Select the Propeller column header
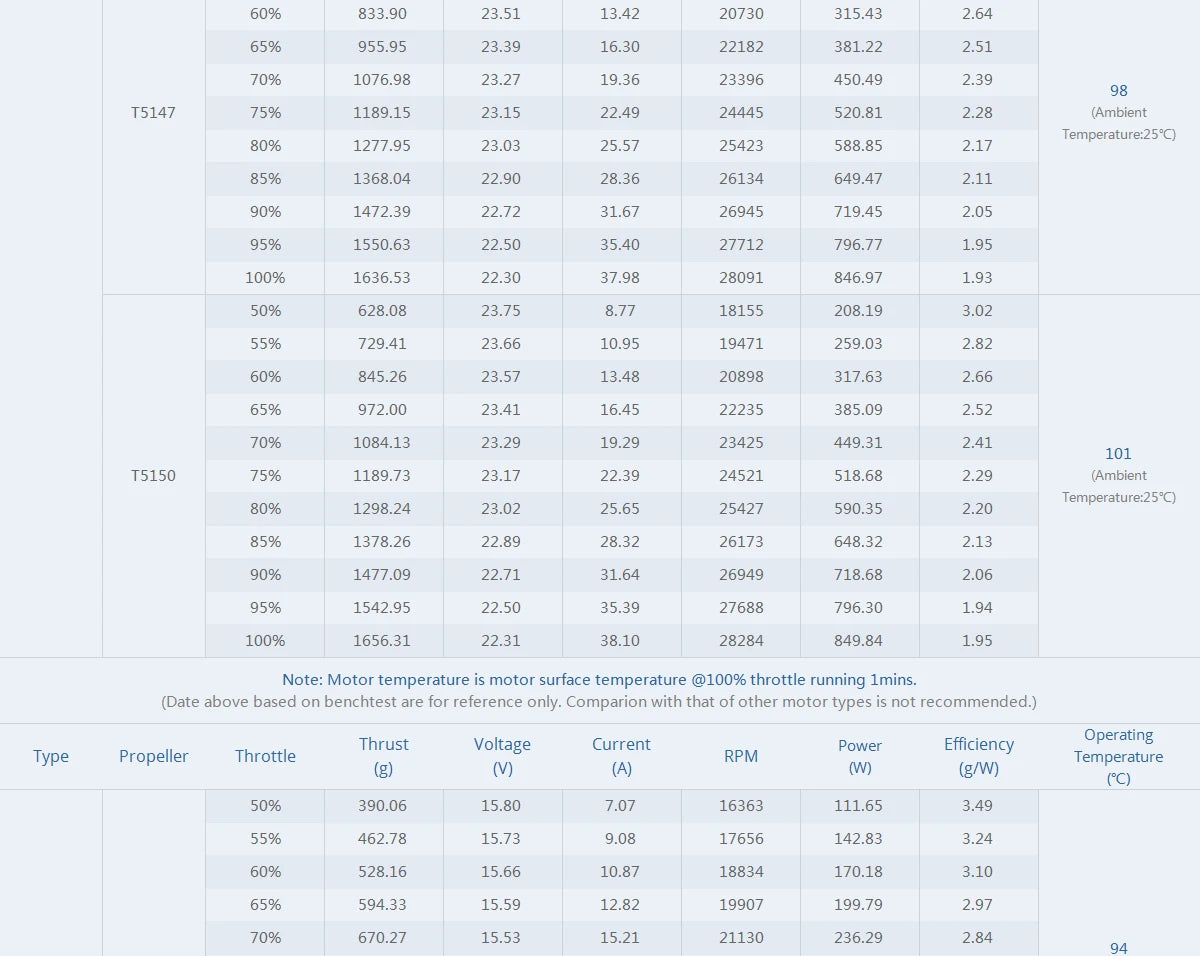 (x=154, y=756)
